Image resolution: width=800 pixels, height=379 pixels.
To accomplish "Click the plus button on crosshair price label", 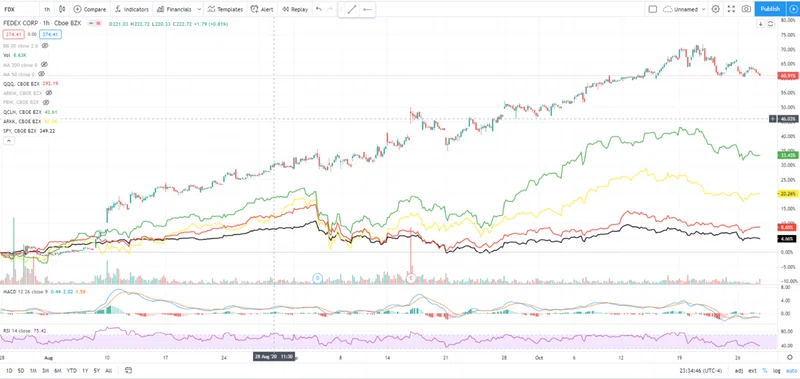I will (x=774, y=119).
